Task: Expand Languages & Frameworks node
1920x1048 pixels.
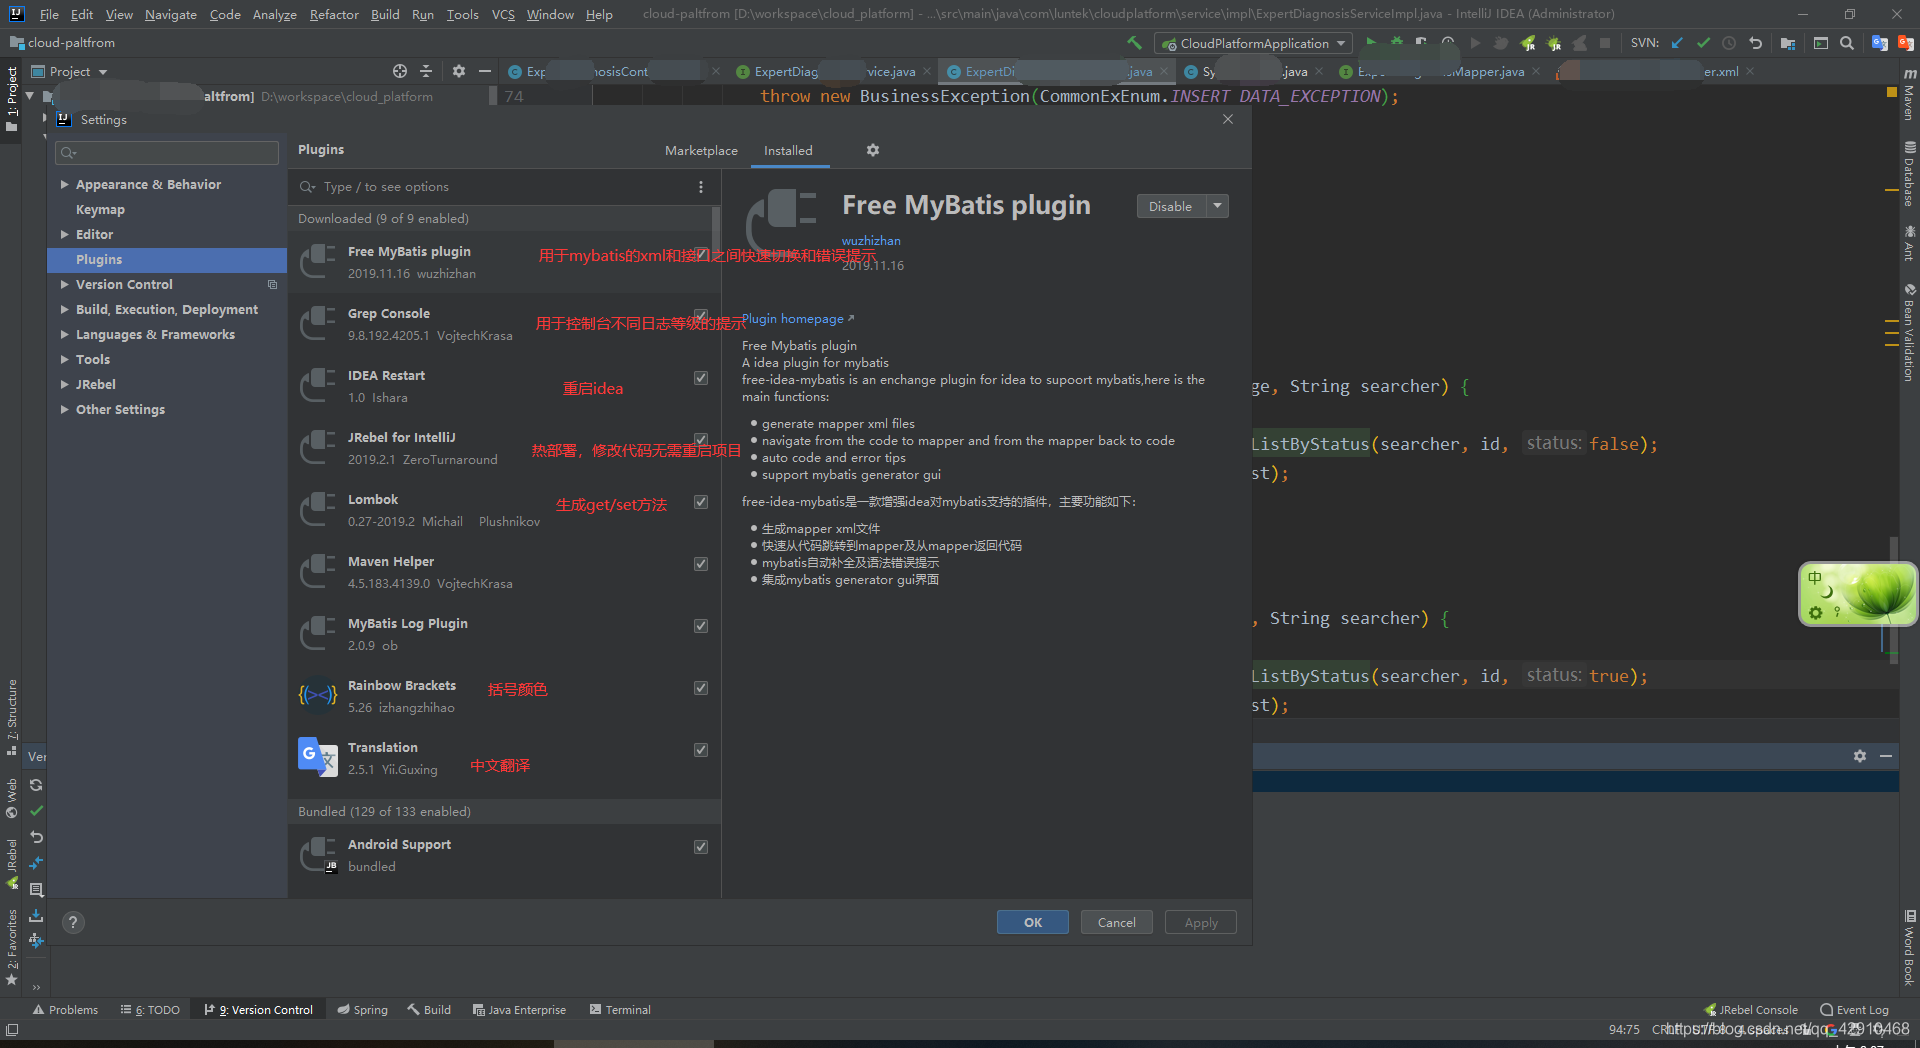Action: point(64,335)
